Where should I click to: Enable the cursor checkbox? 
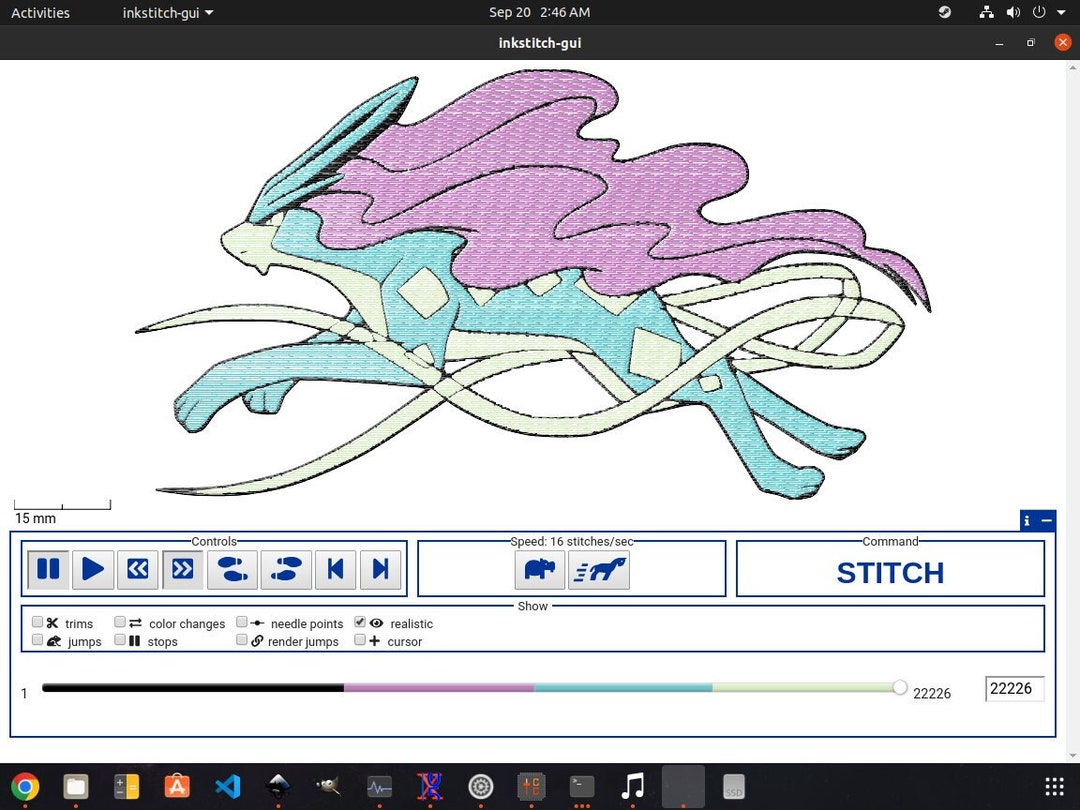click(x=360, y=640)
